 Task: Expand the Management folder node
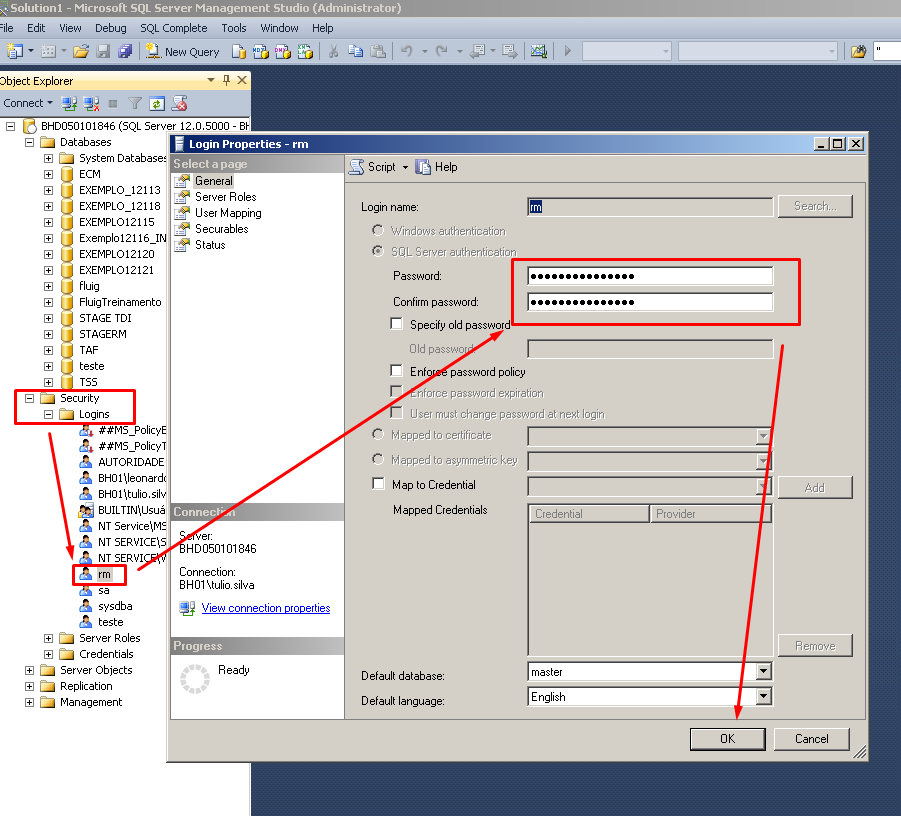[x=29, y=702]
